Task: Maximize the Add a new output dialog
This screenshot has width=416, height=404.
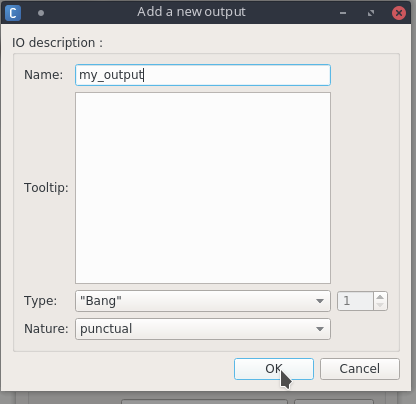Action: tap(371, 13)
